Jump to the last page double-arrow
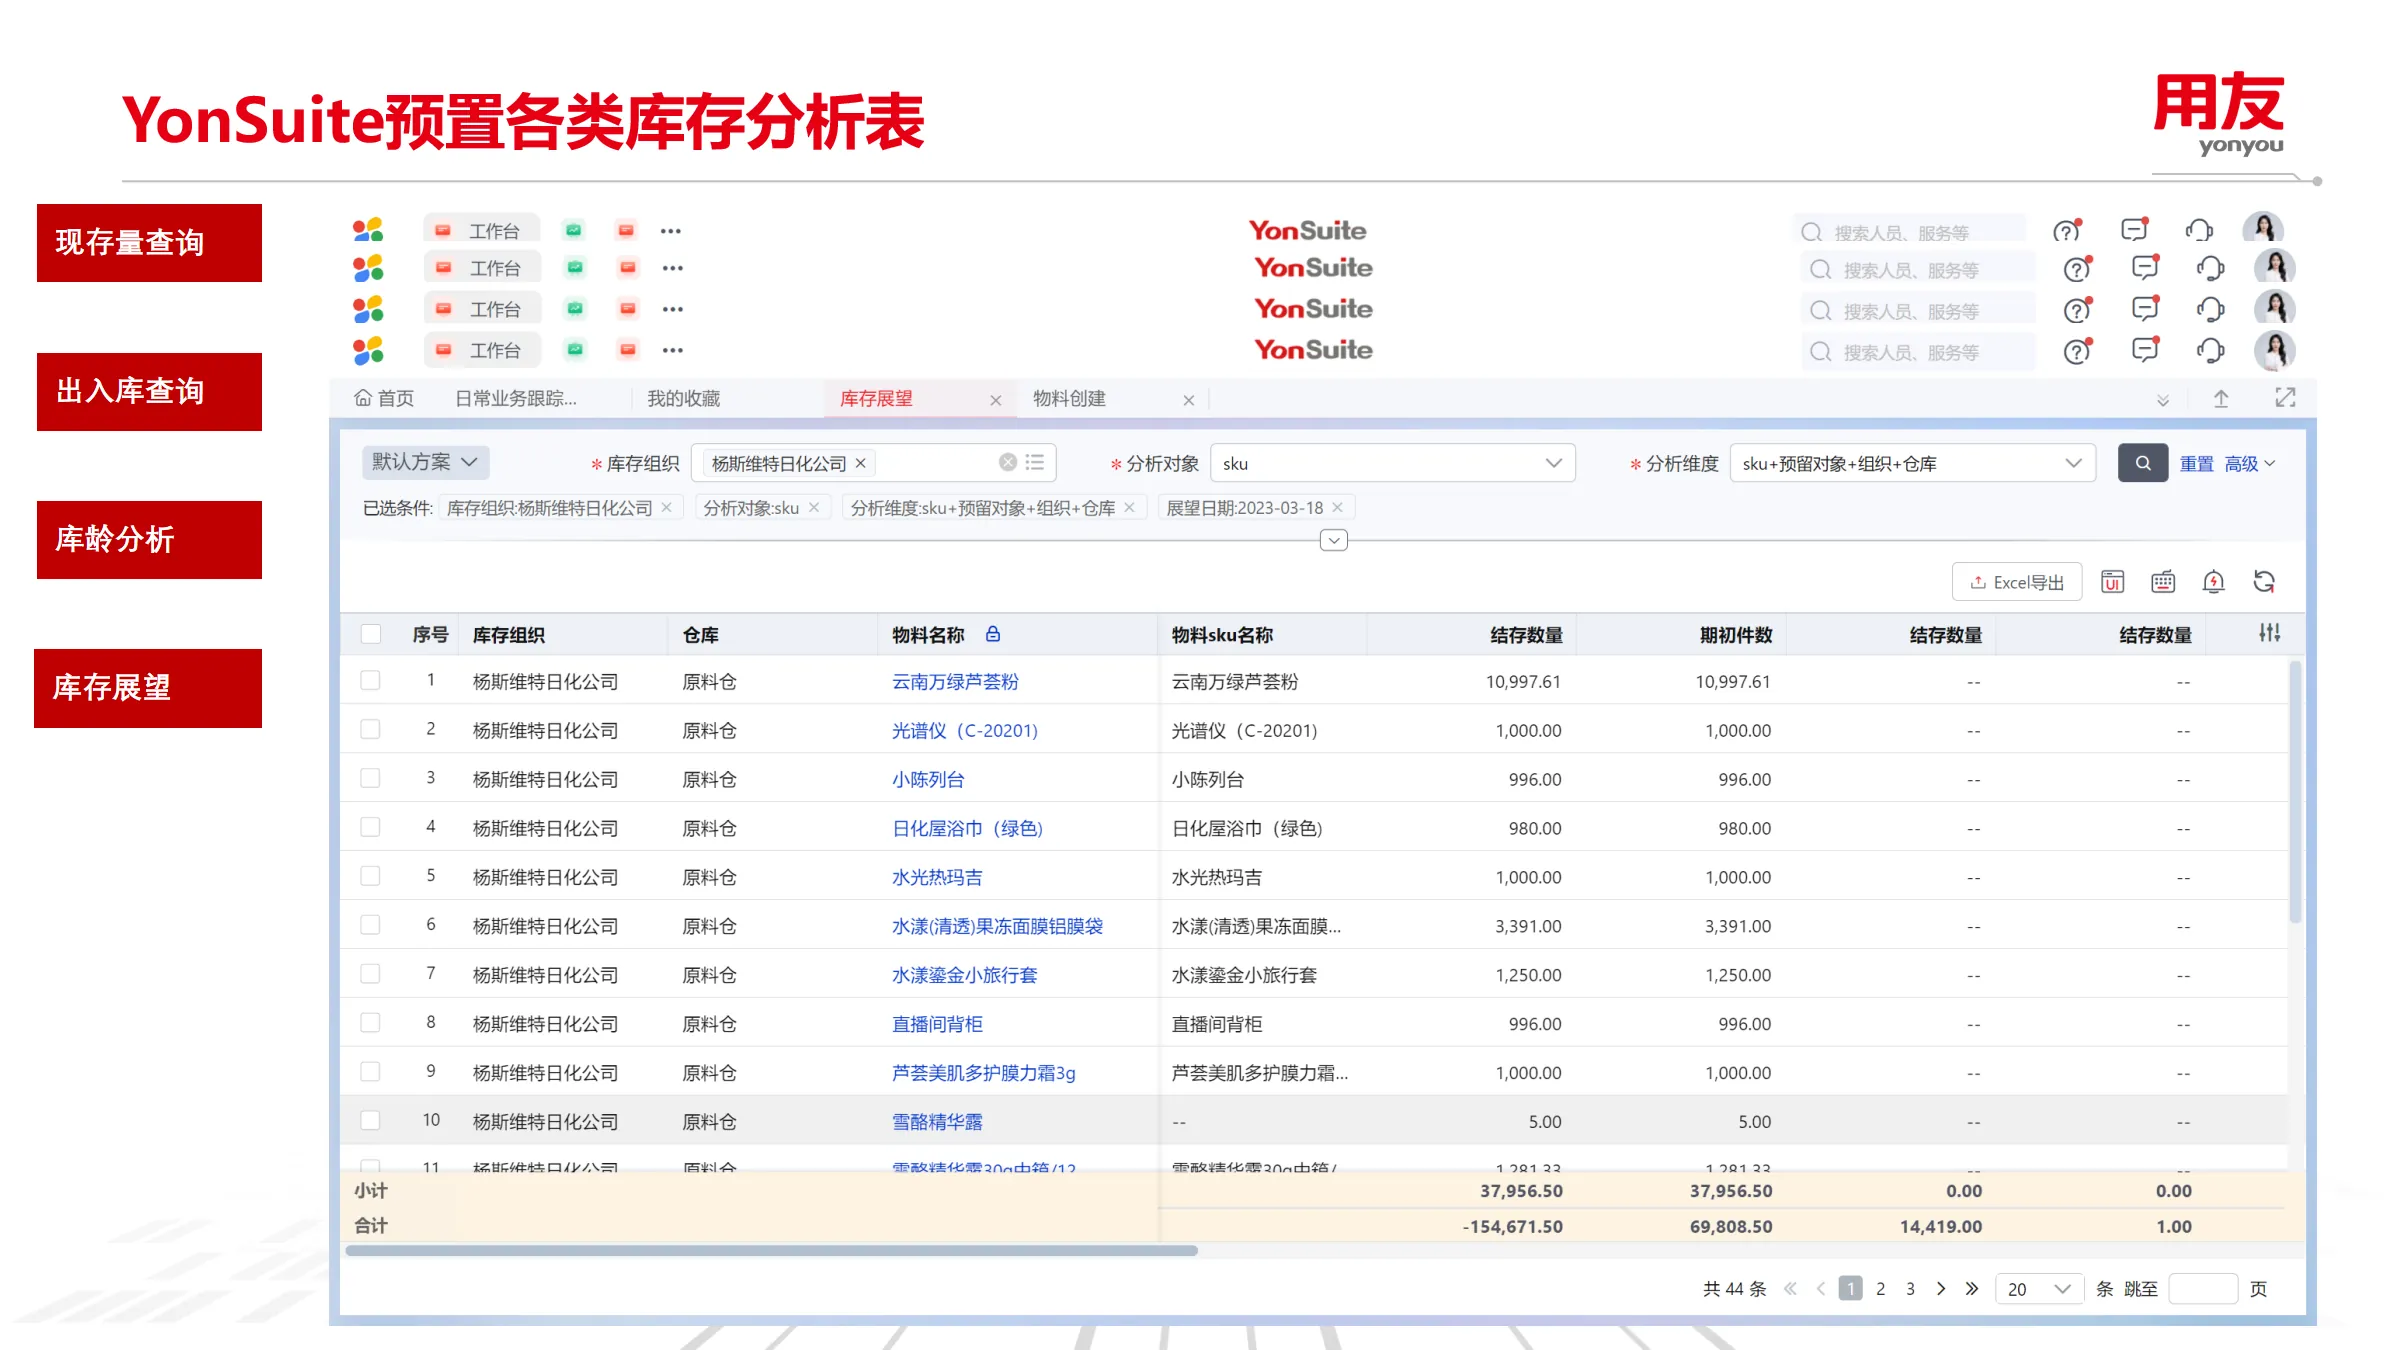Viewport: 2400px width, 1350px height. coord(1972,1288)
